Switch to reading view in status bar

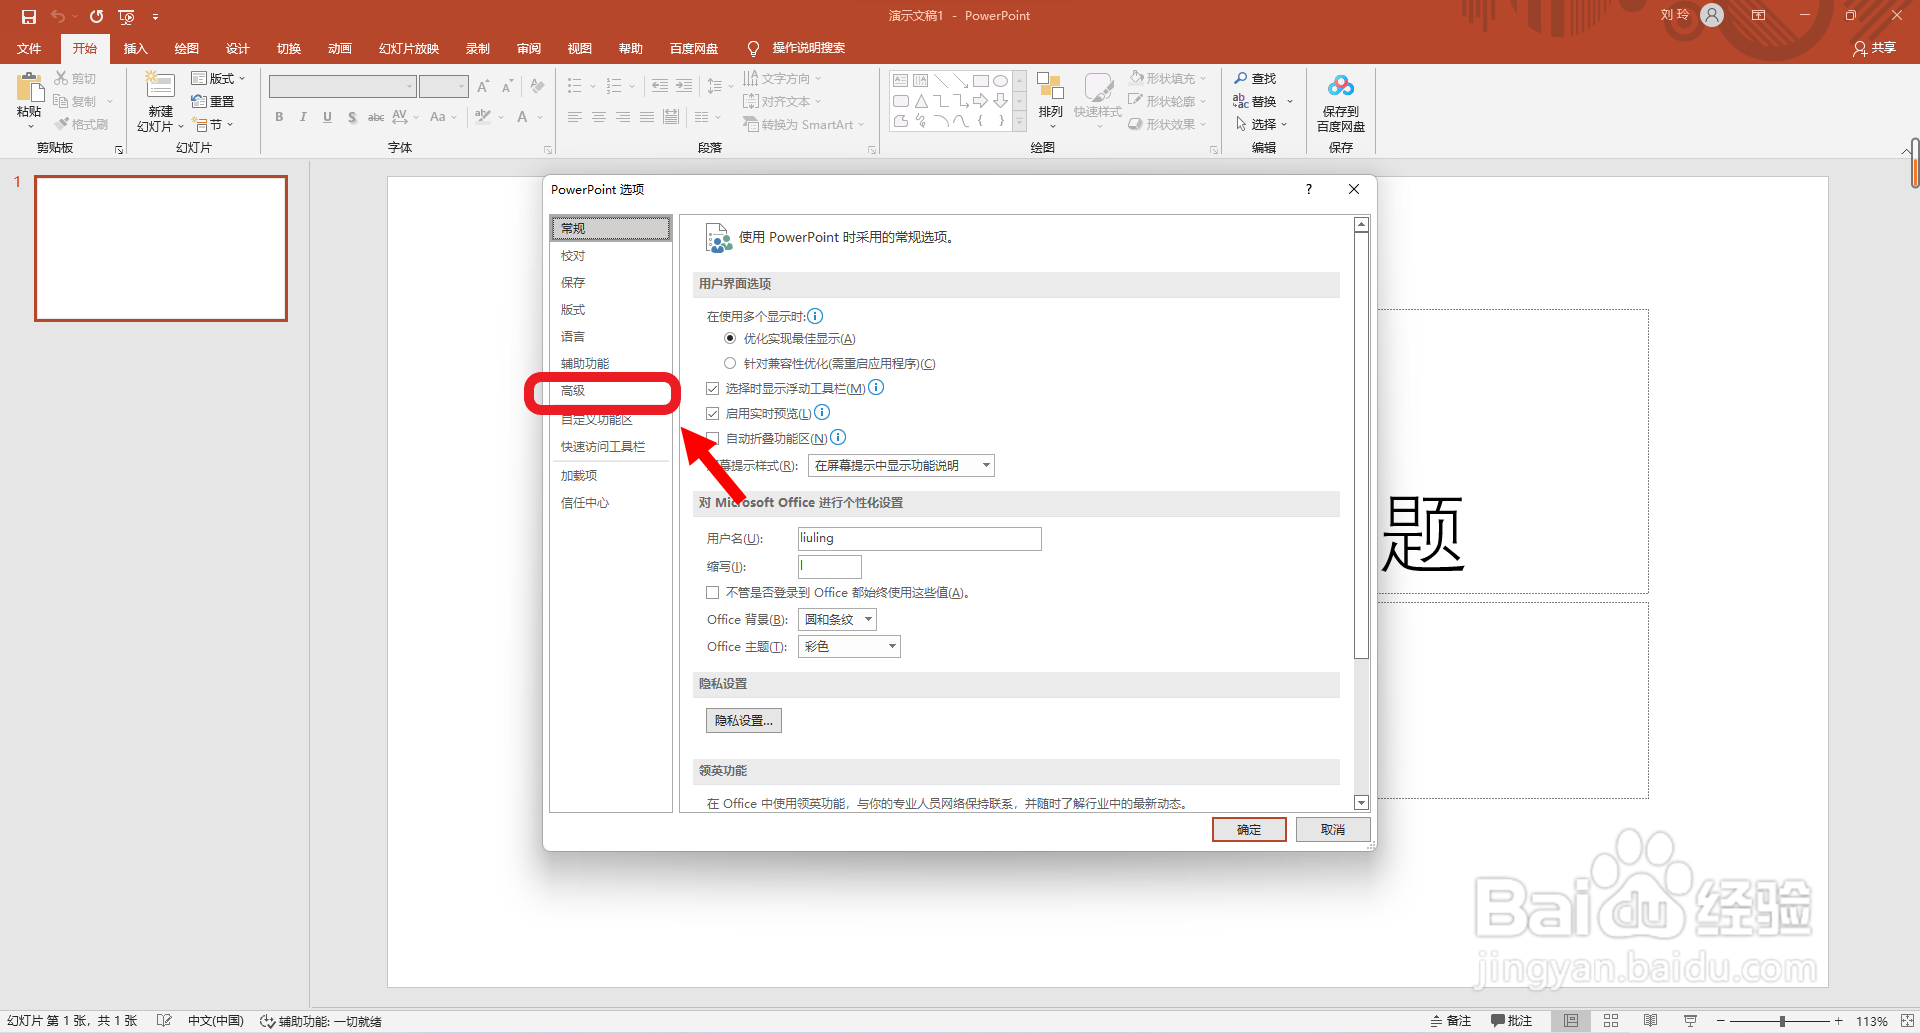[x=1651, y=1021]
